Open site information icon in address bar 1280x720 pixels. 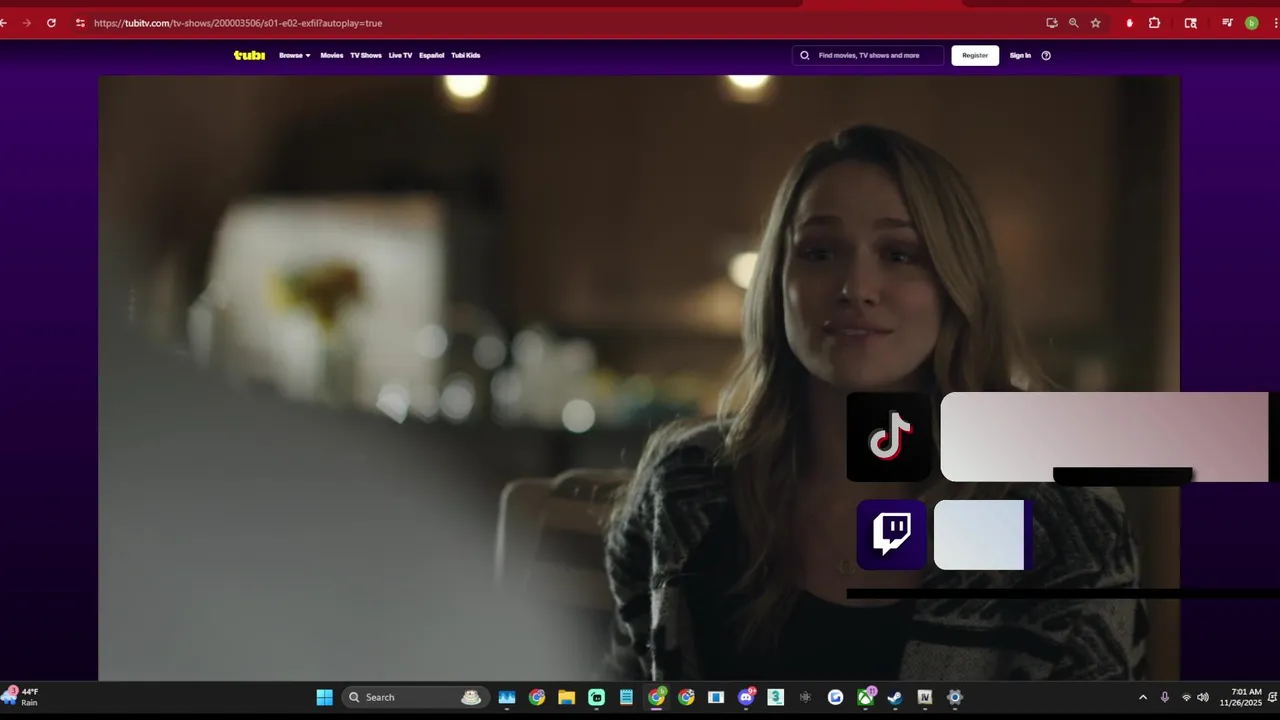pyautogui.click(x=80, y=23)
